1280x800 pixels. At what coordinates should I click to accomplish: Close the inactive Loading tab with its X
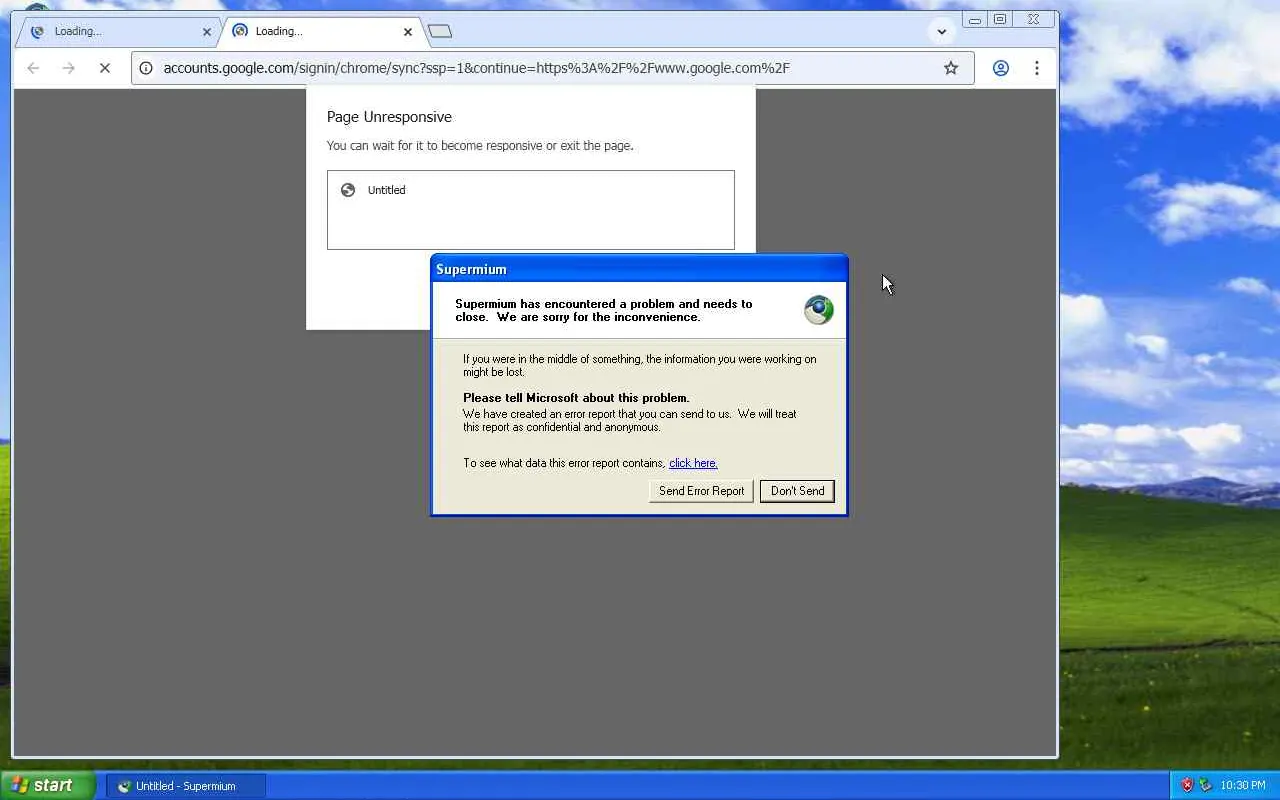[x=207, y=32]
